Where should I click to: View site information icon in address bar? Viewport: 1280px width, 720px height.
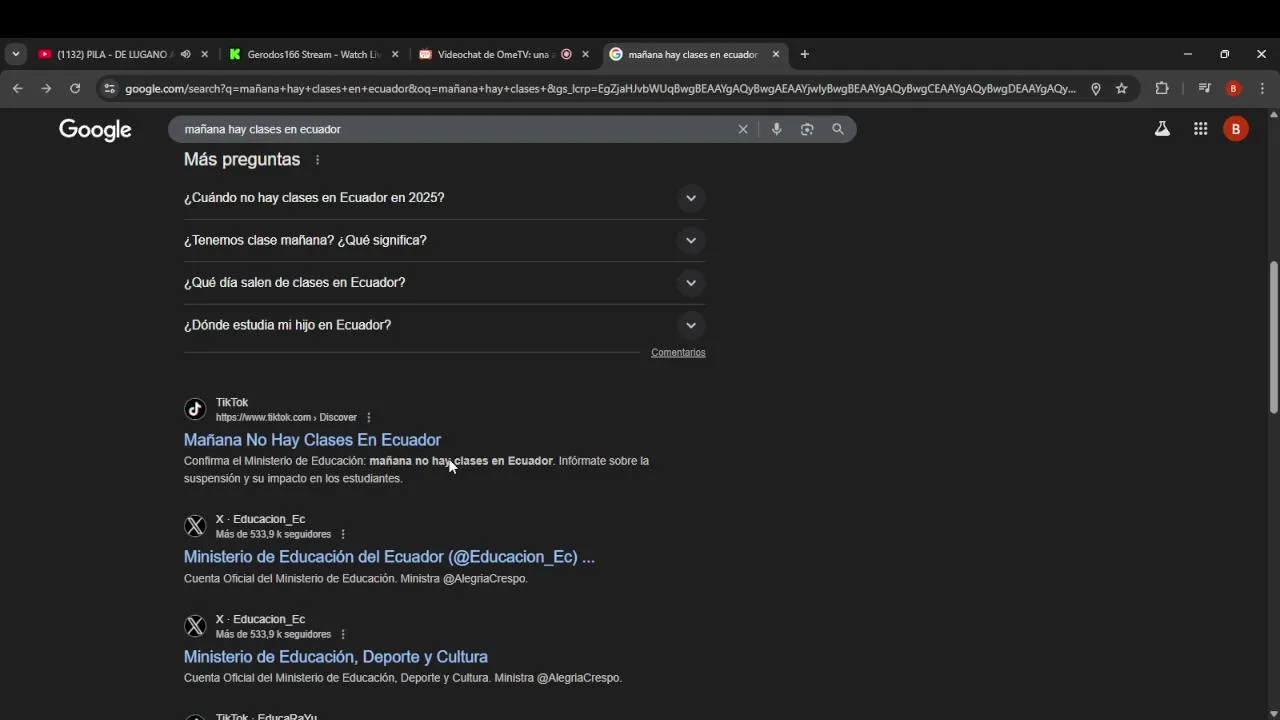[109, 89]
